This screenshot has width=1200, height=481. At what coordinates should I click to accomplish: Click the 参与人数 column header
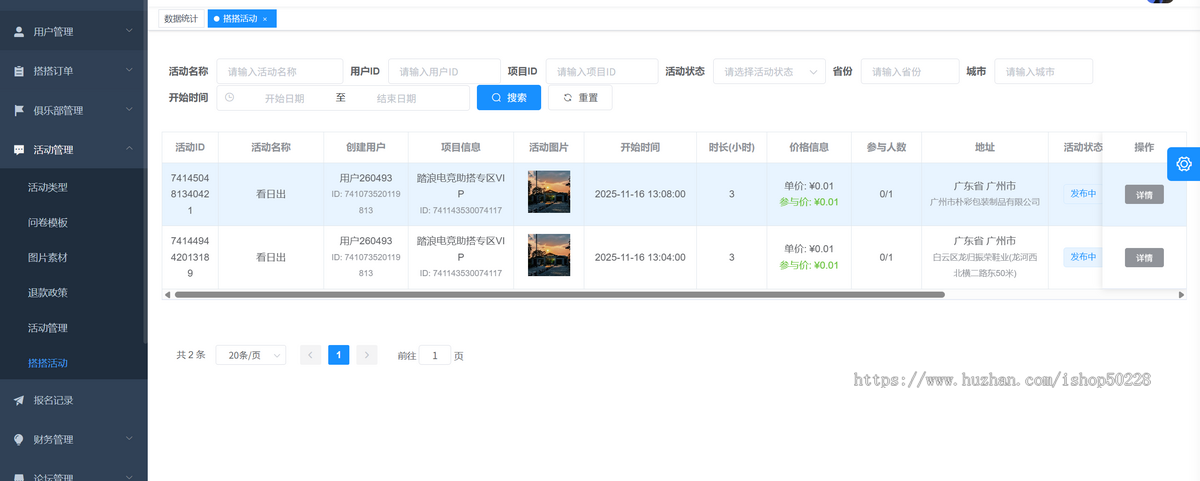[886, 147]
